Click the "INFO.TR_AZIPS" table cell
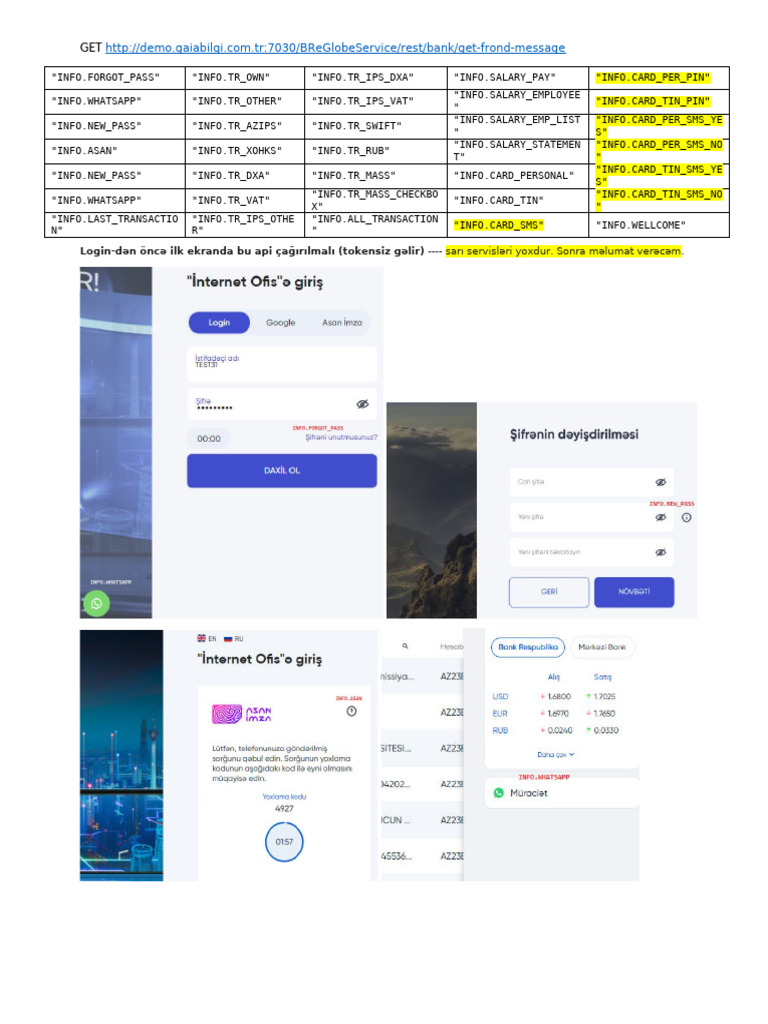Image resolution: width=768 pixels, height=1024 pixels. 245,126
